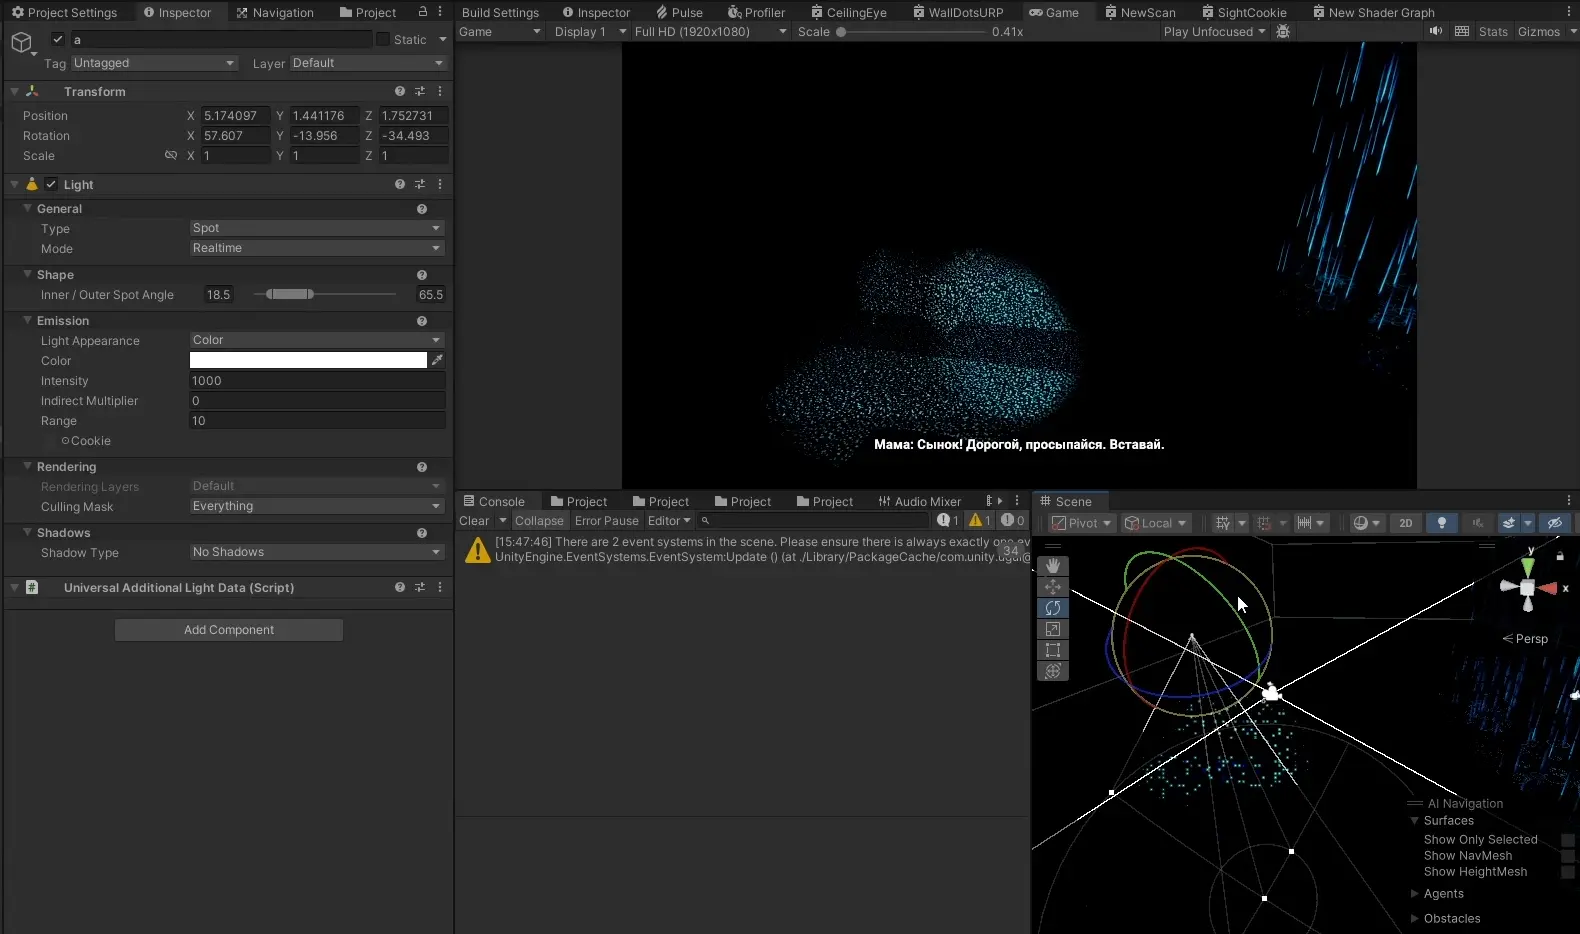
Task: Select the Move tool in Scene toolbar
Action: tap(1052, 587)
